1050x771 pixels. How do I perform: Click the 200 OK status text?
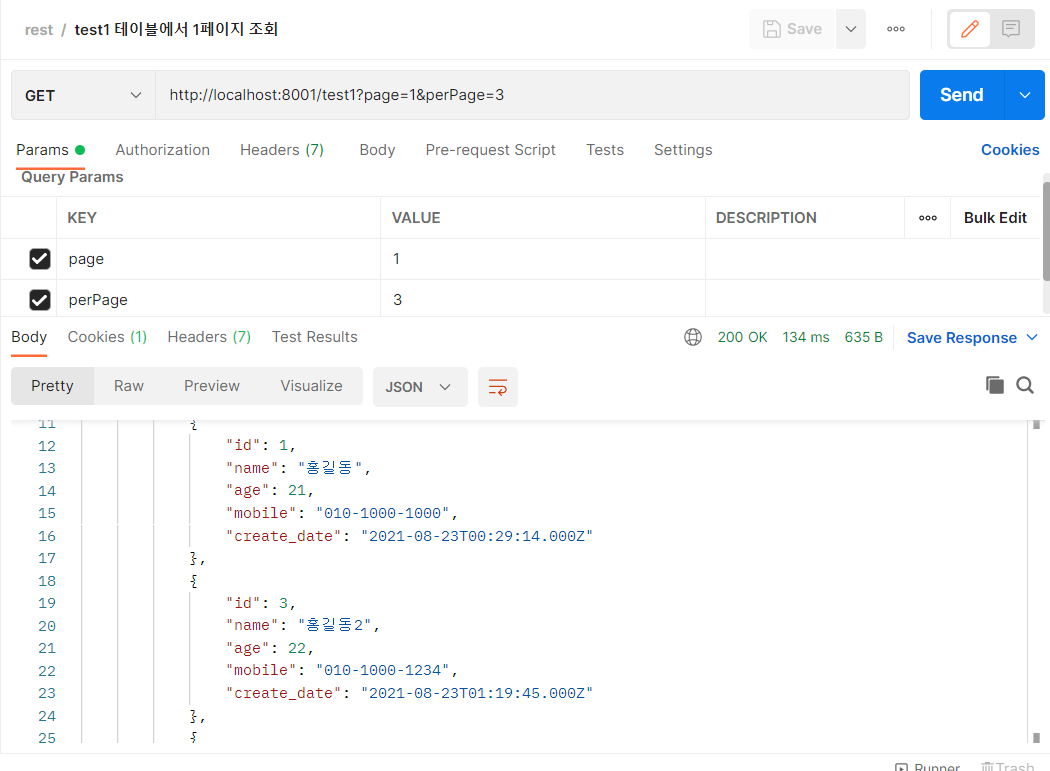(x=742, y=337)
